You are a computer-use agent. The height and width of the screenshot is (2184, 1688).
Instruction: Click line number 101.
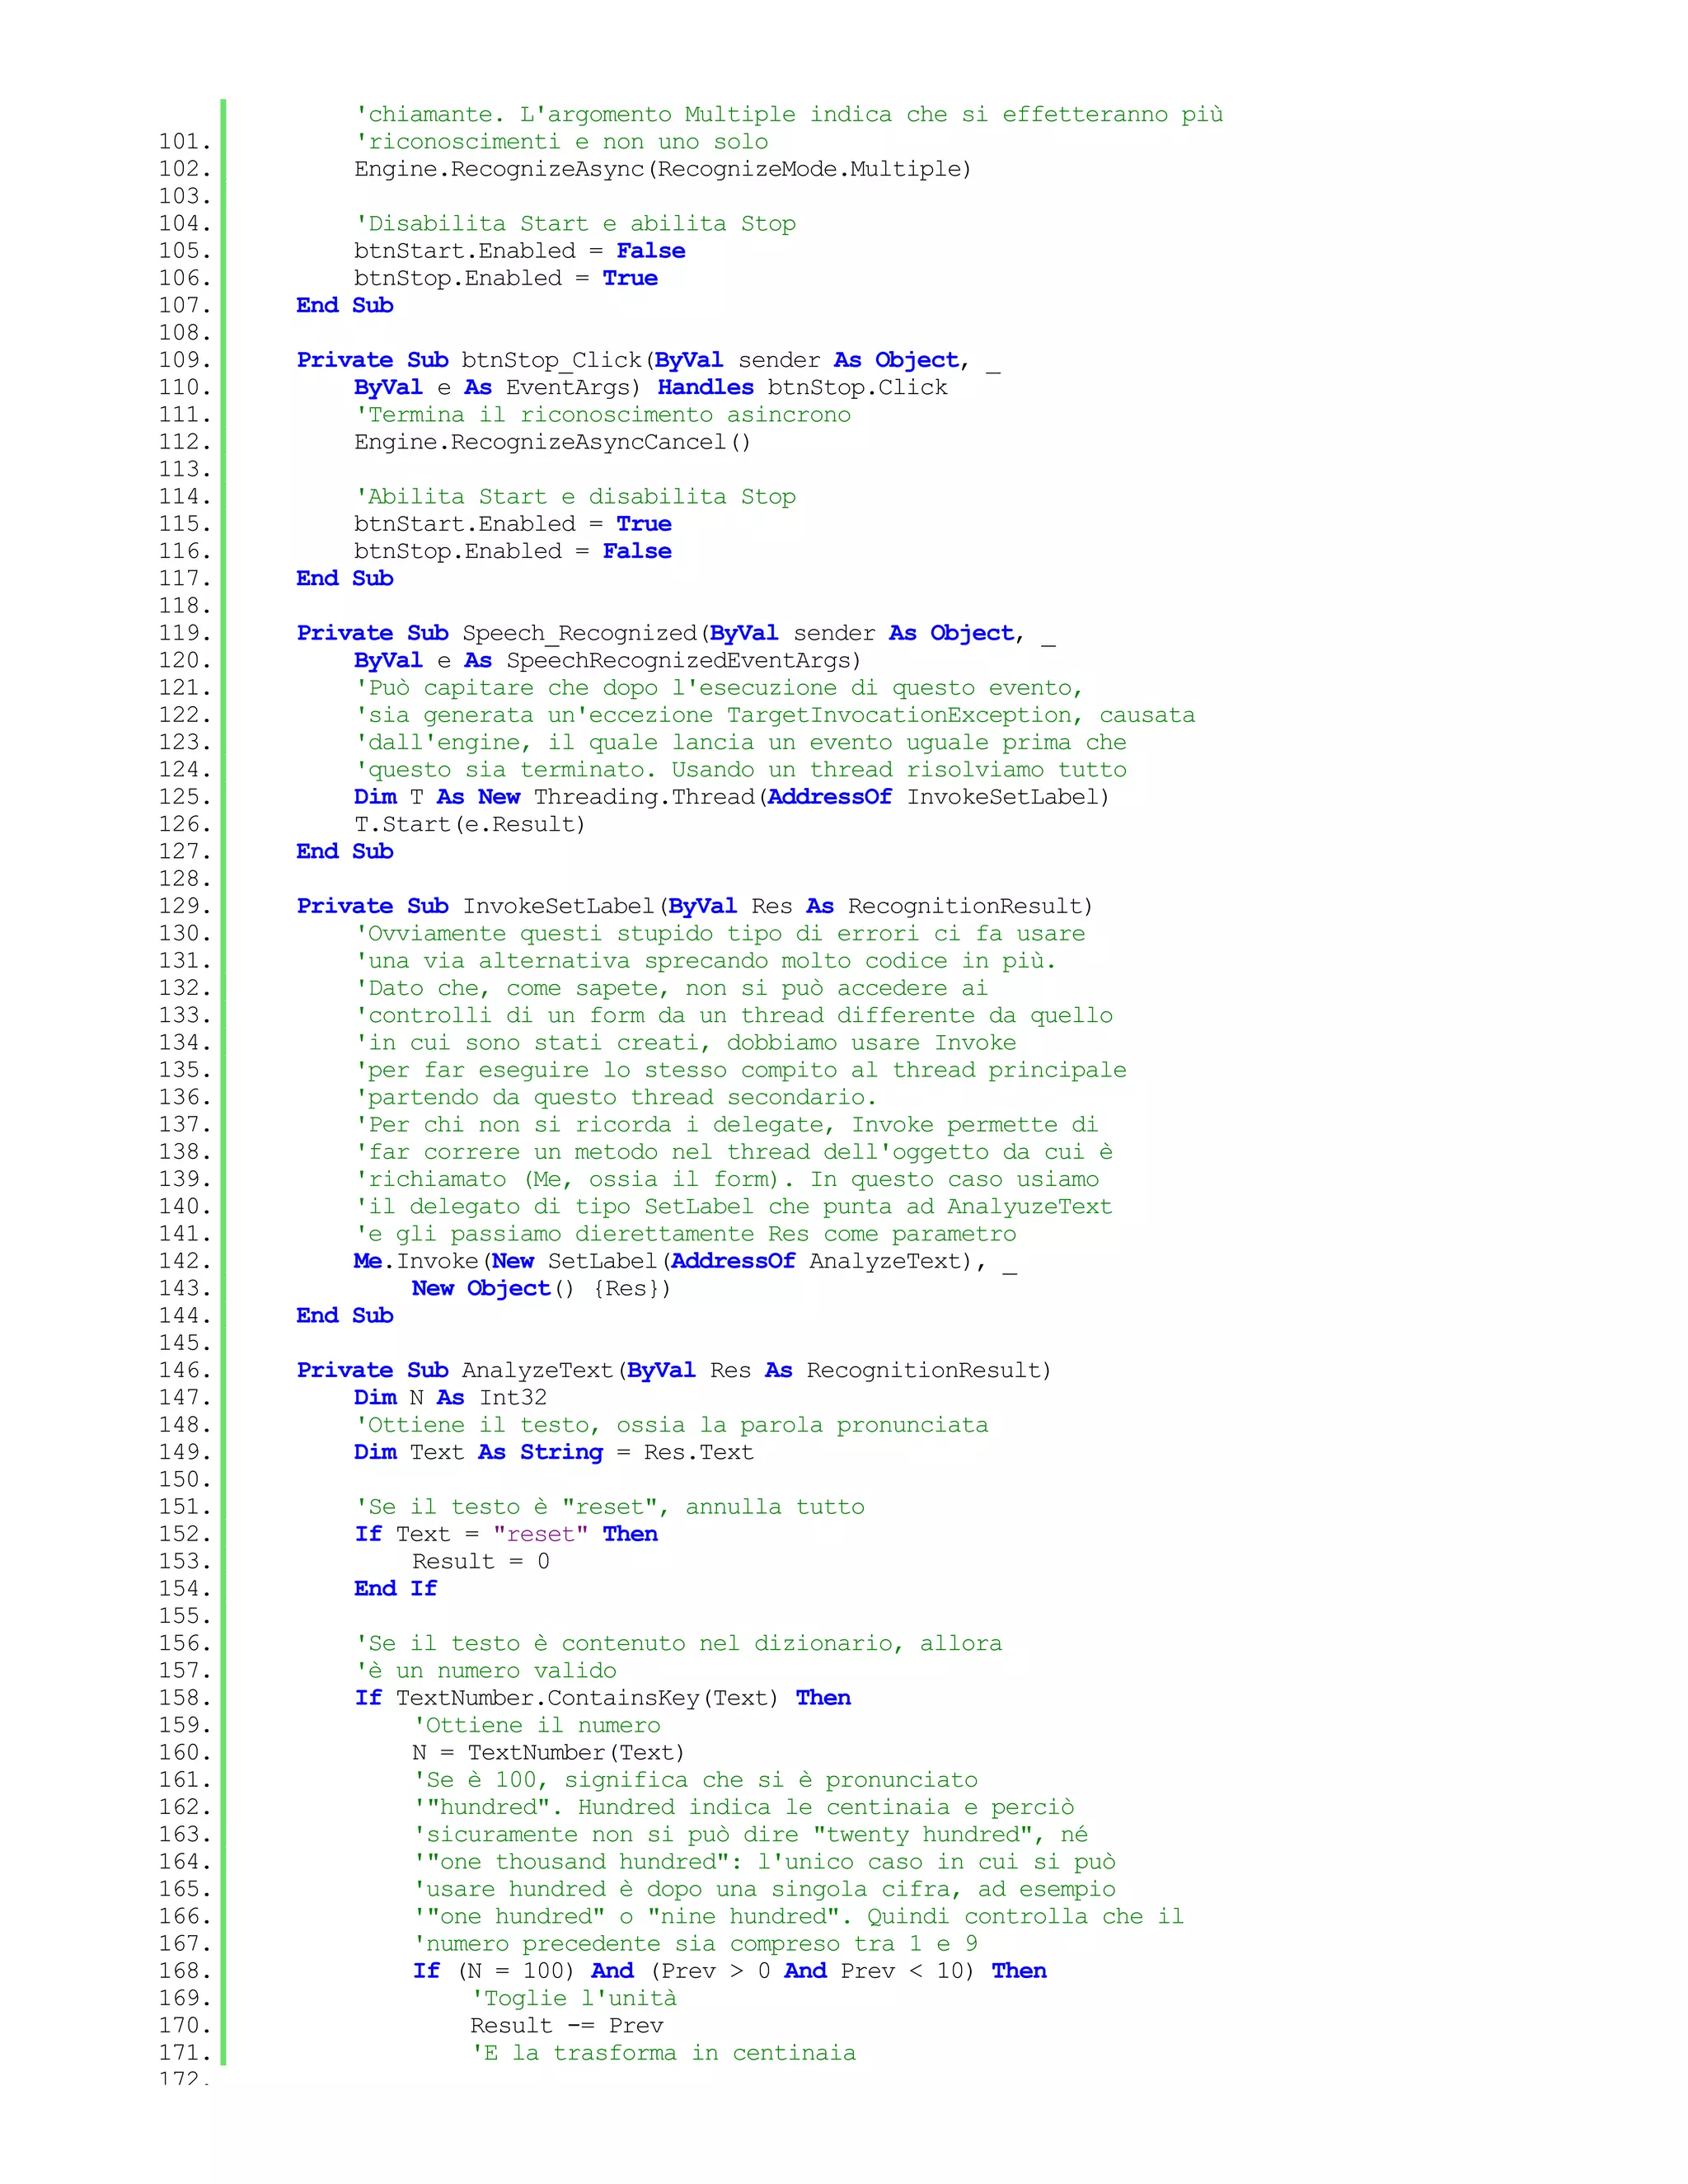tap(185, 142)
